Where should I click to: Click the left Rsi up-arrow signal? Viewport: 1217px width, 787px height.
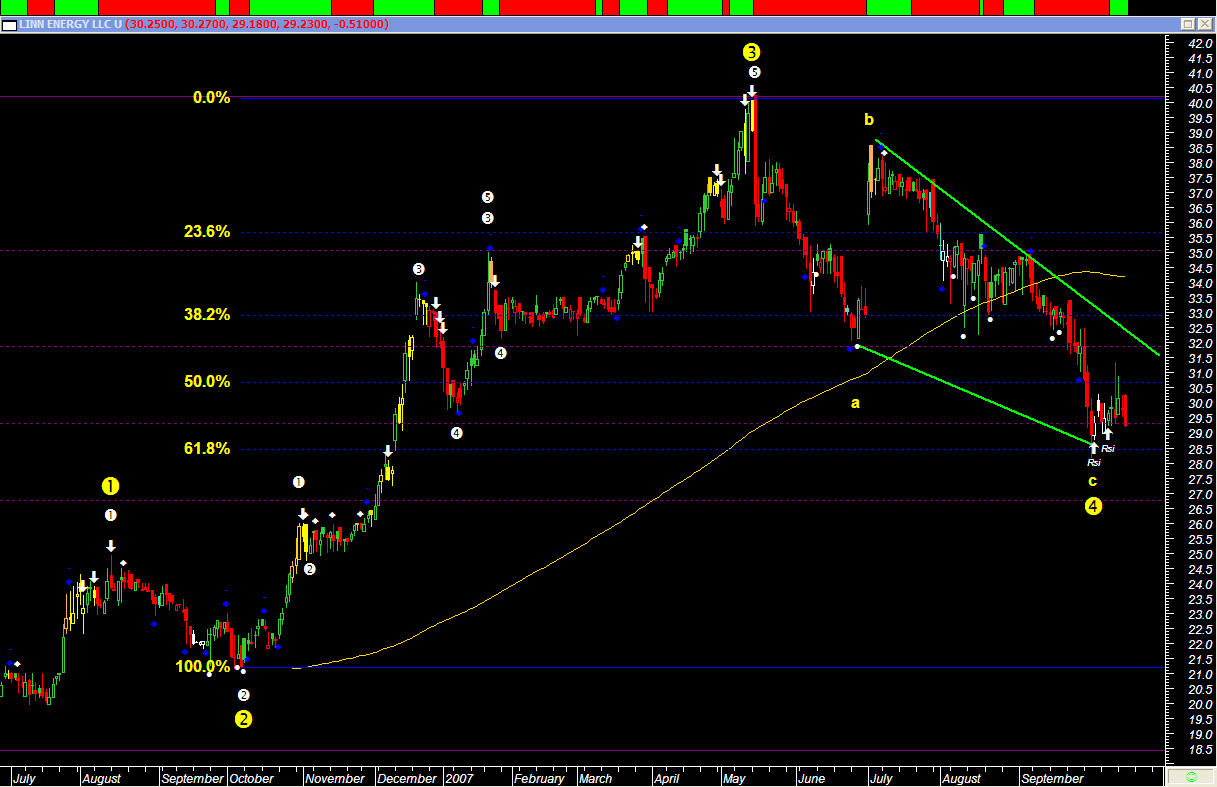[x=1094, y=449]
